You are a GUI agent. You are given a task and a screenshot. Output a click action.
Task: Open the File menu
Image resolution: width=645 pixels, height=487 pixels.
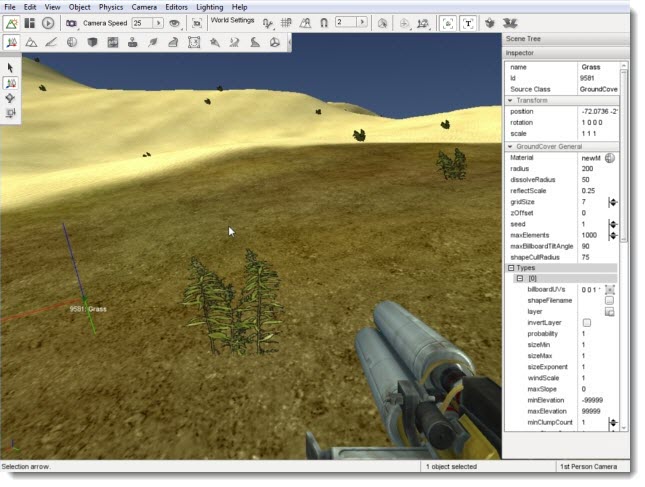click(10, 7)
